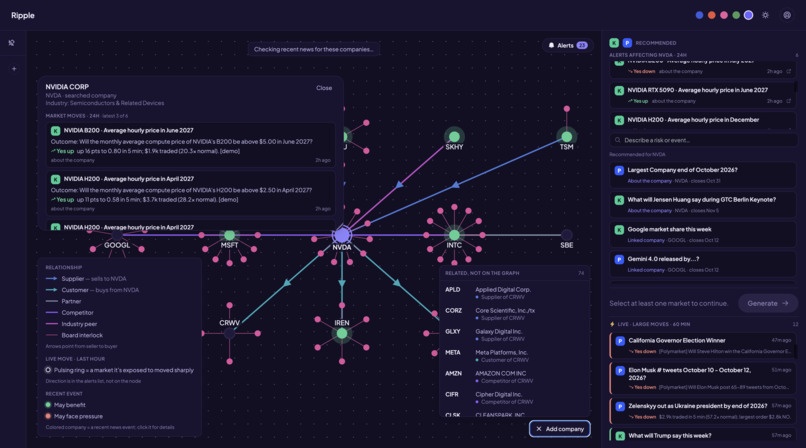The height and width of the screenshot is (448, 806).
Task: Click the SBE node on the graph
Action: click(x=566, y=235)
